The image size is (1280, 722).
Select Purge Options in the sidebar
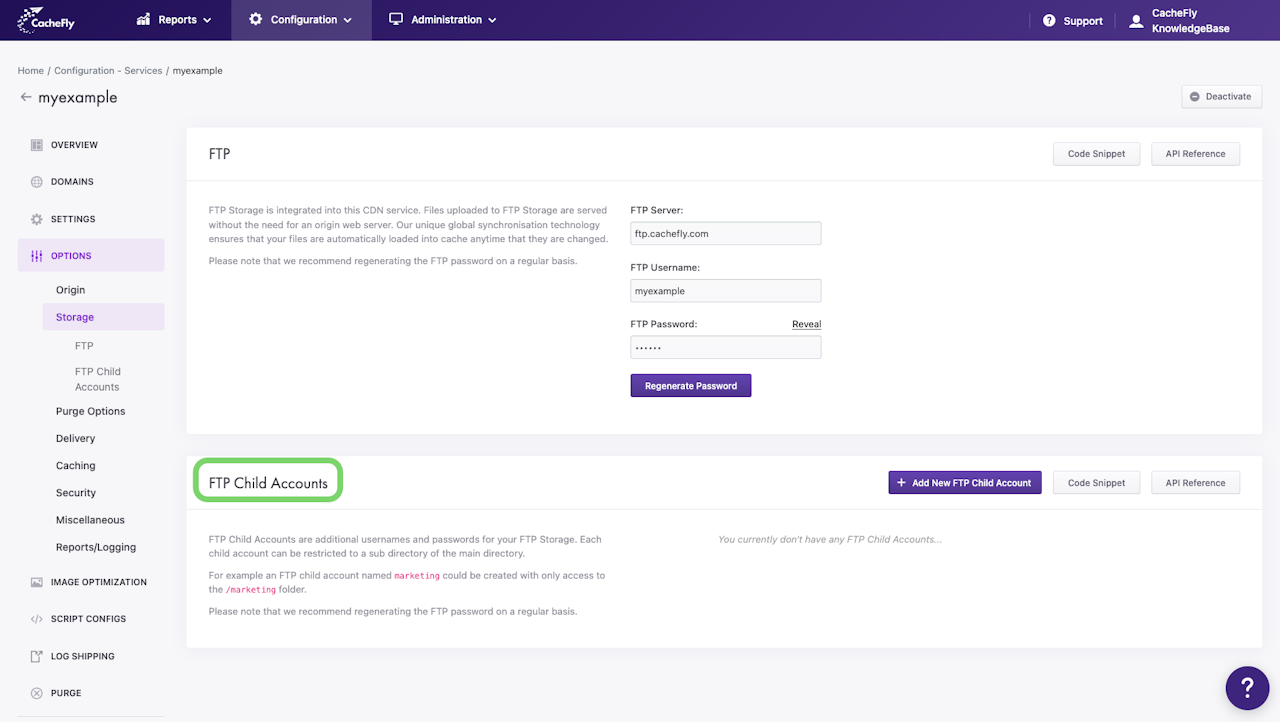[90, 411]
